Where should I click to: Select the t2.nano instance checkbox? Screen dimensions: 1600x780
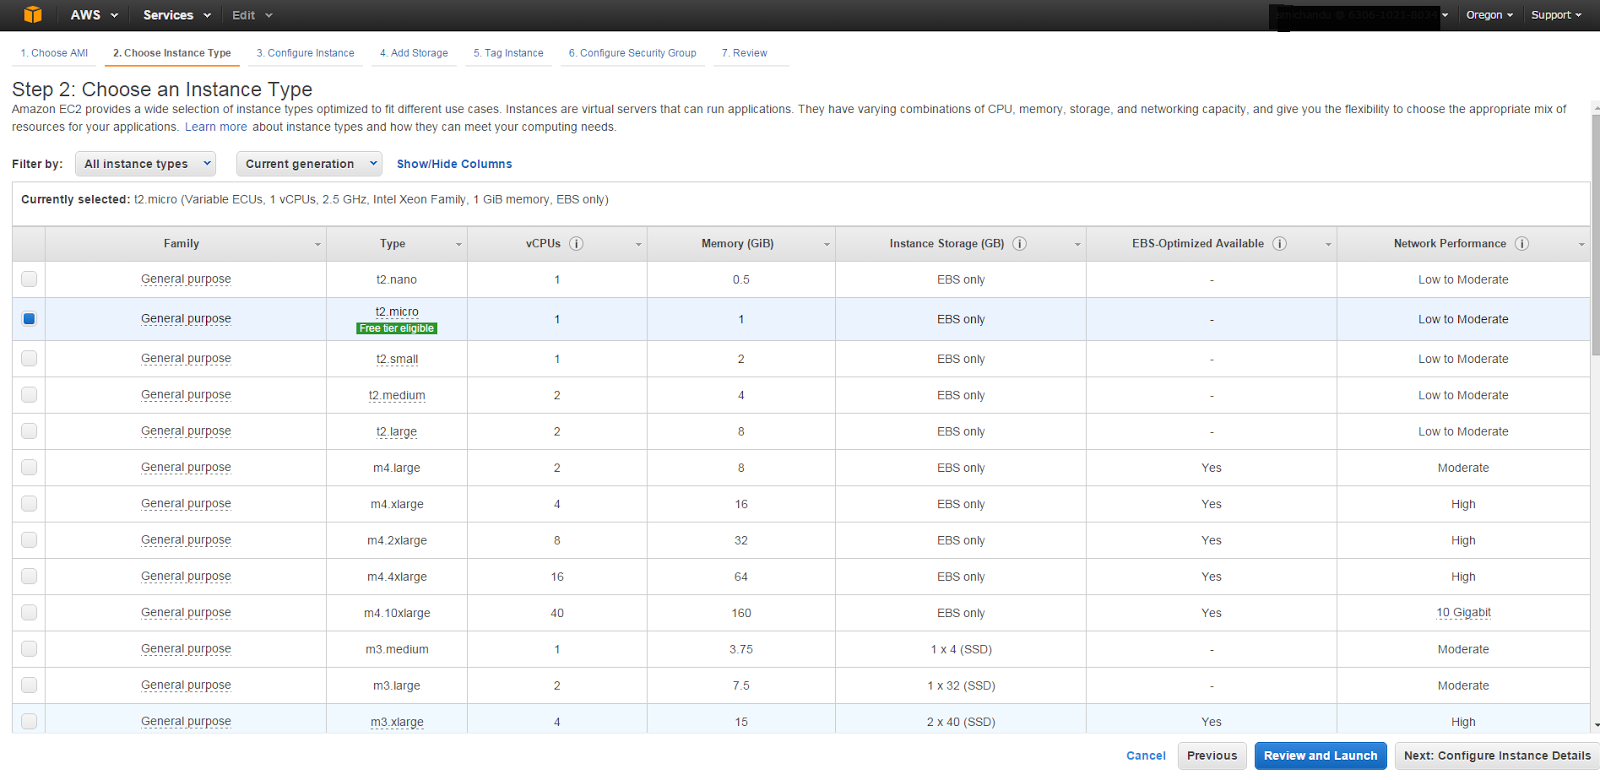(29, 279)
